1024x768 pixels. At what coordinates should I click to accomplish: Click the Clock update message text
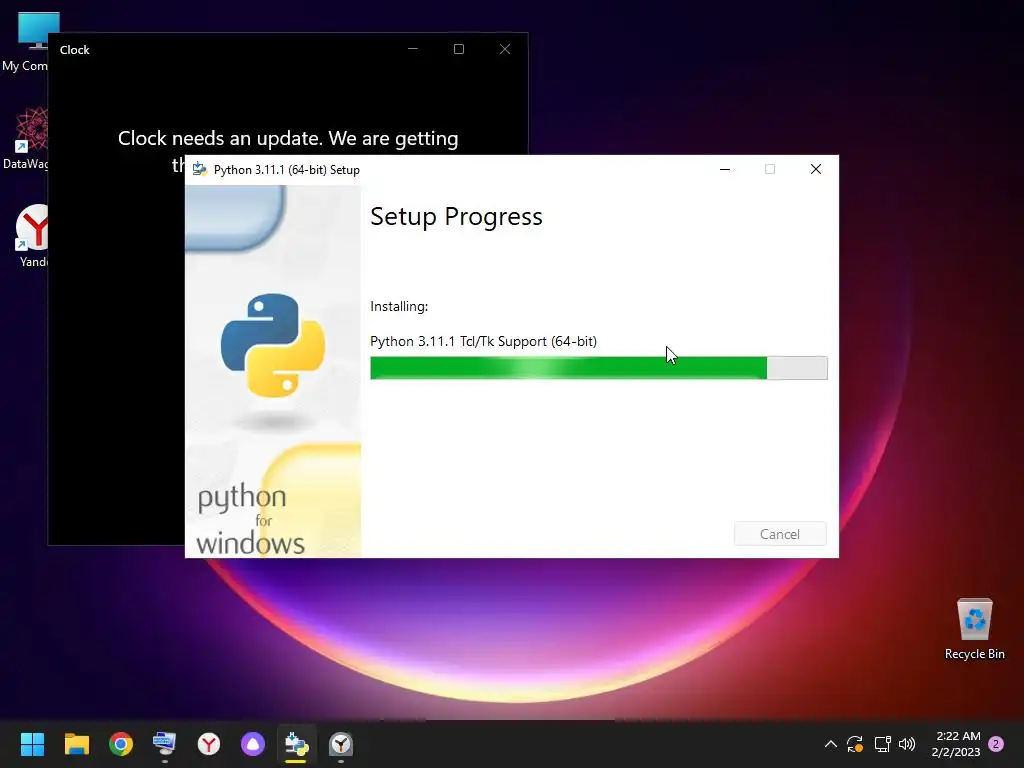288,138
